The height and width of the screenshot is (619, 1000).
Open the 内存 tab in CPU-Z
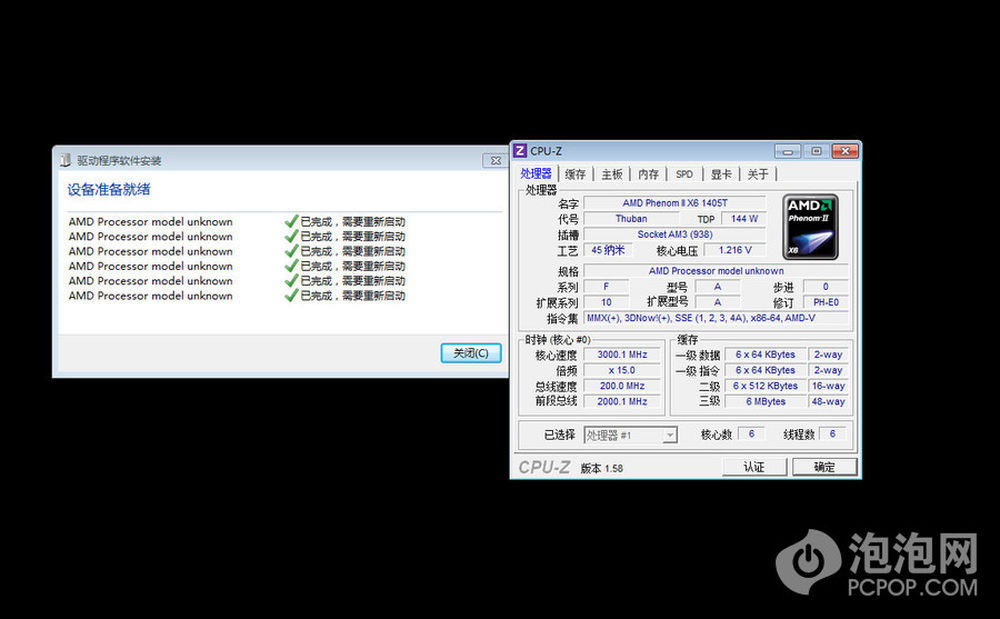[648, 174]
